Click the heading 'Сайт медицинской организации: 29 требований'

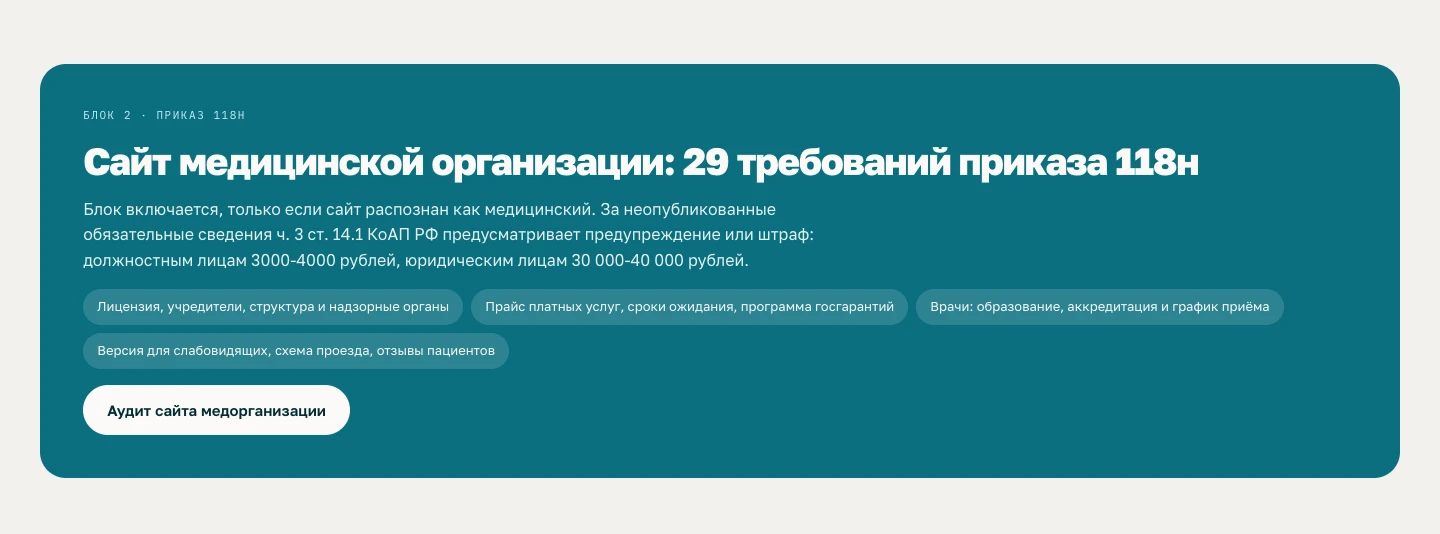click(640, 163)
